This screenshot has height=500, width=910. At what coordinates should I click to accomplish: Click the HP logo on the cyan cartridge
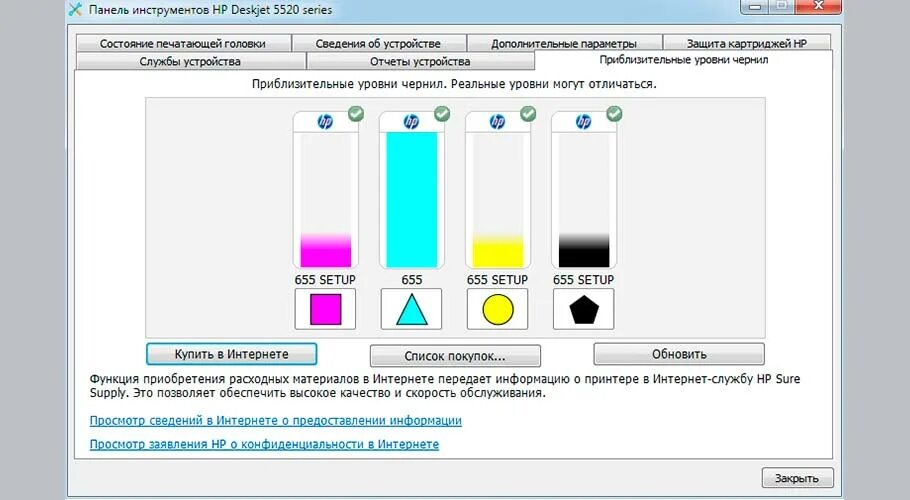pyautogui.click(x=411, y=122)
